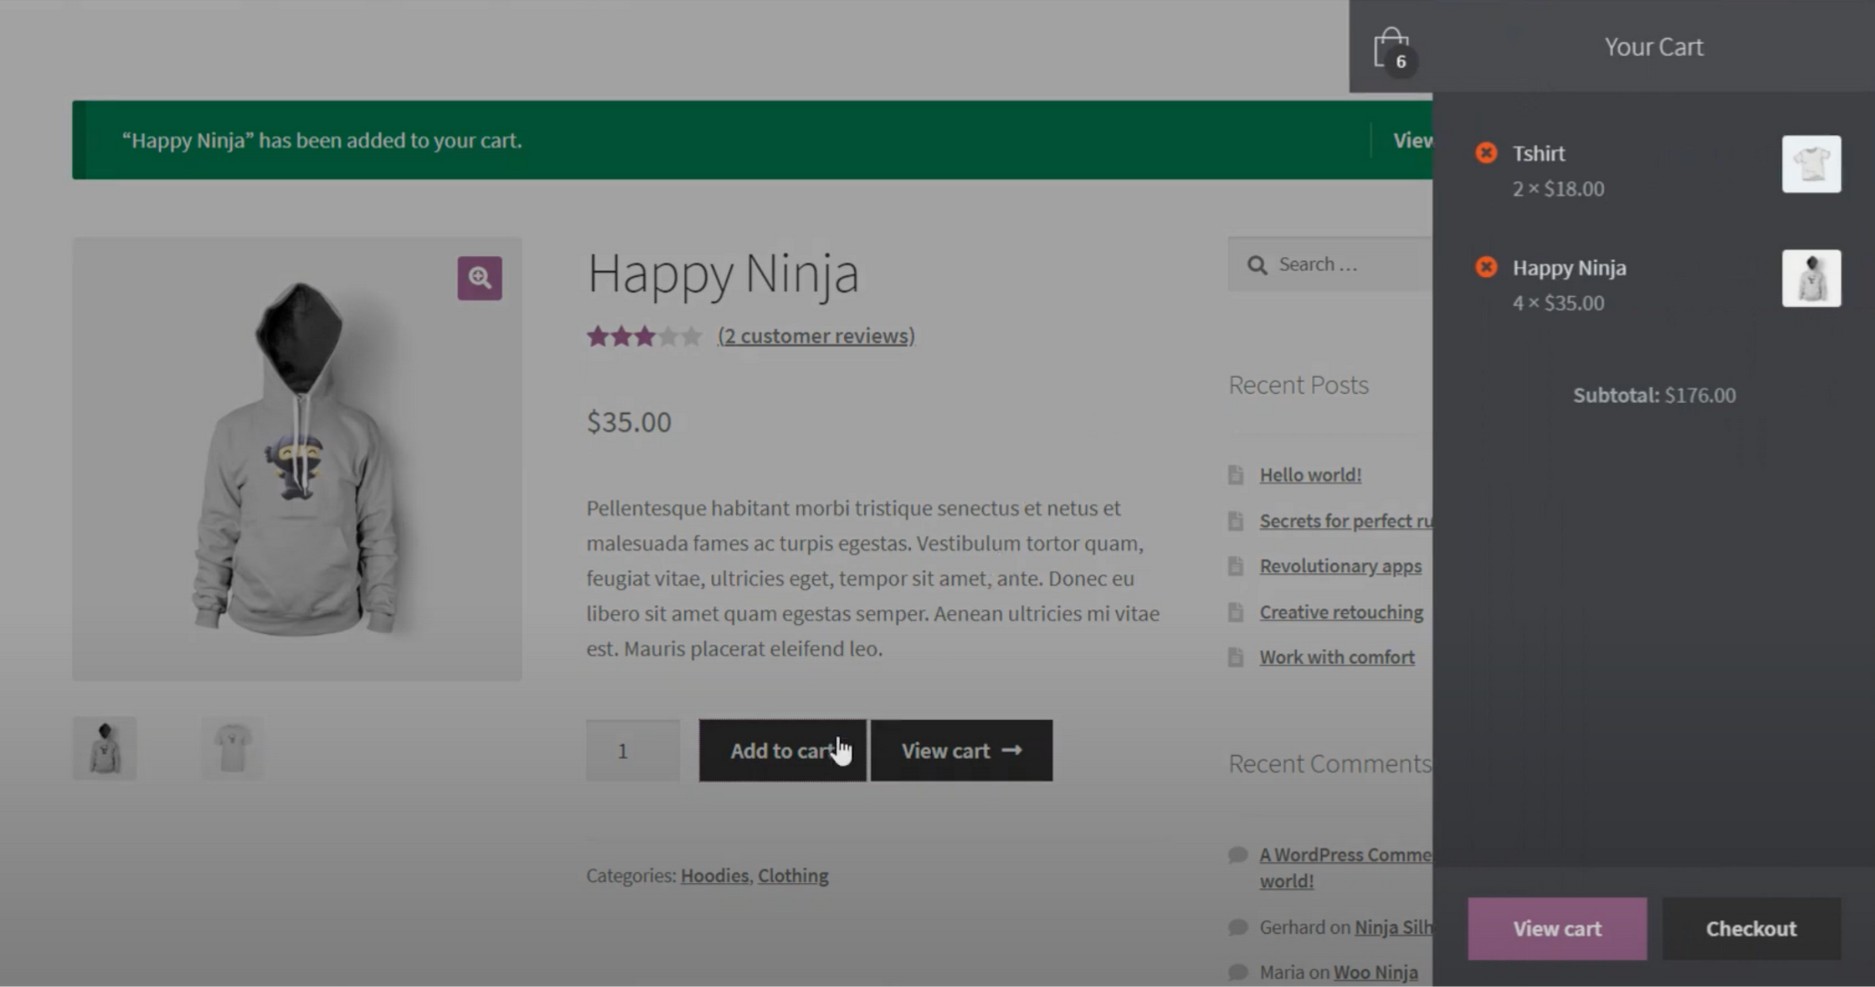Open the Tshirt thumbnail in cart
Screen dimensions: 1875x987
click(1811, 164)
